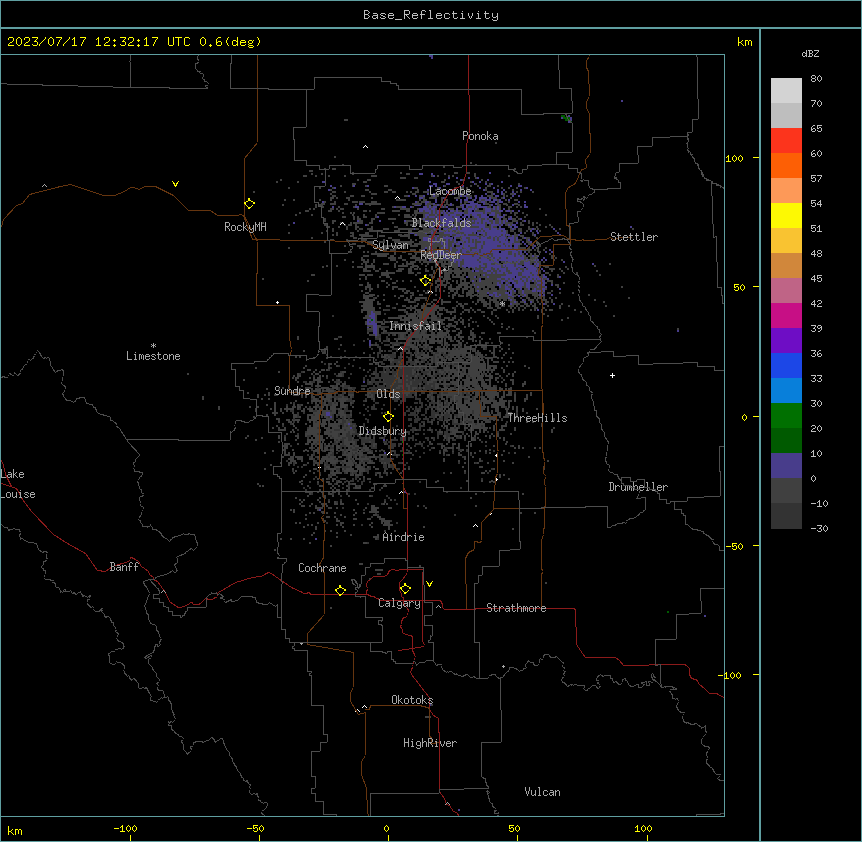Click the Airdrie city label

[x=403, y=537]
